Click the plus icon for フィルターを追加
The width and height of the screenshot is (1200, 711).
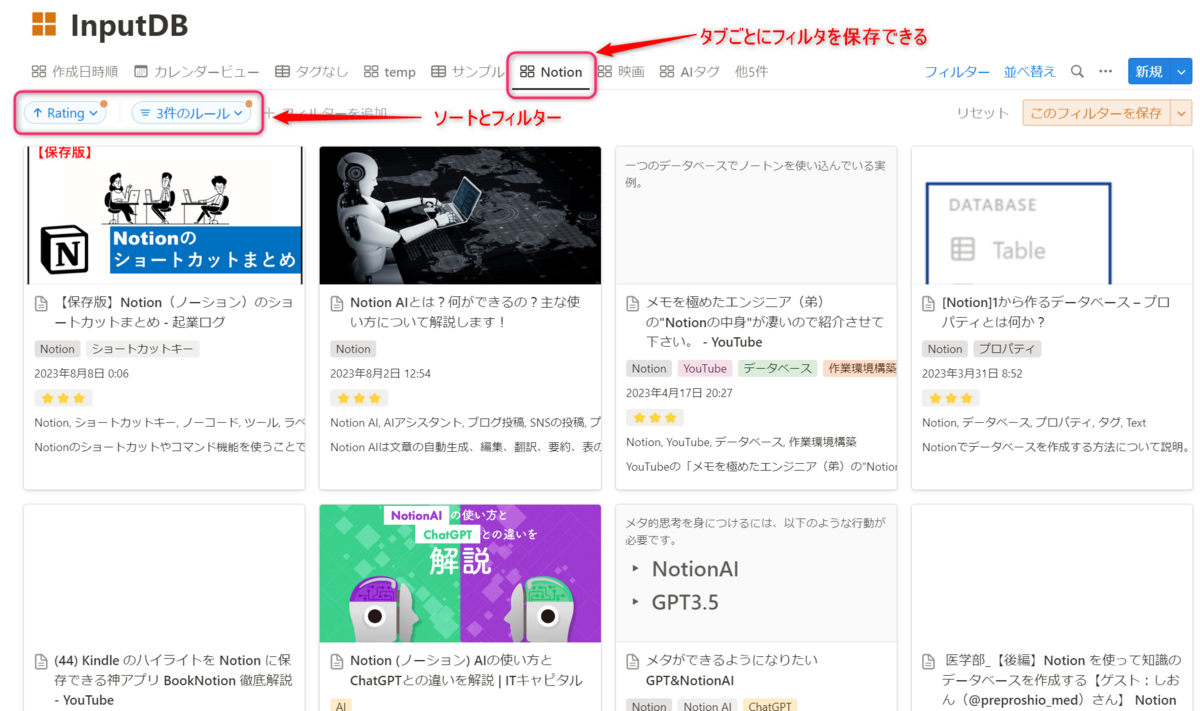(267, 113)
